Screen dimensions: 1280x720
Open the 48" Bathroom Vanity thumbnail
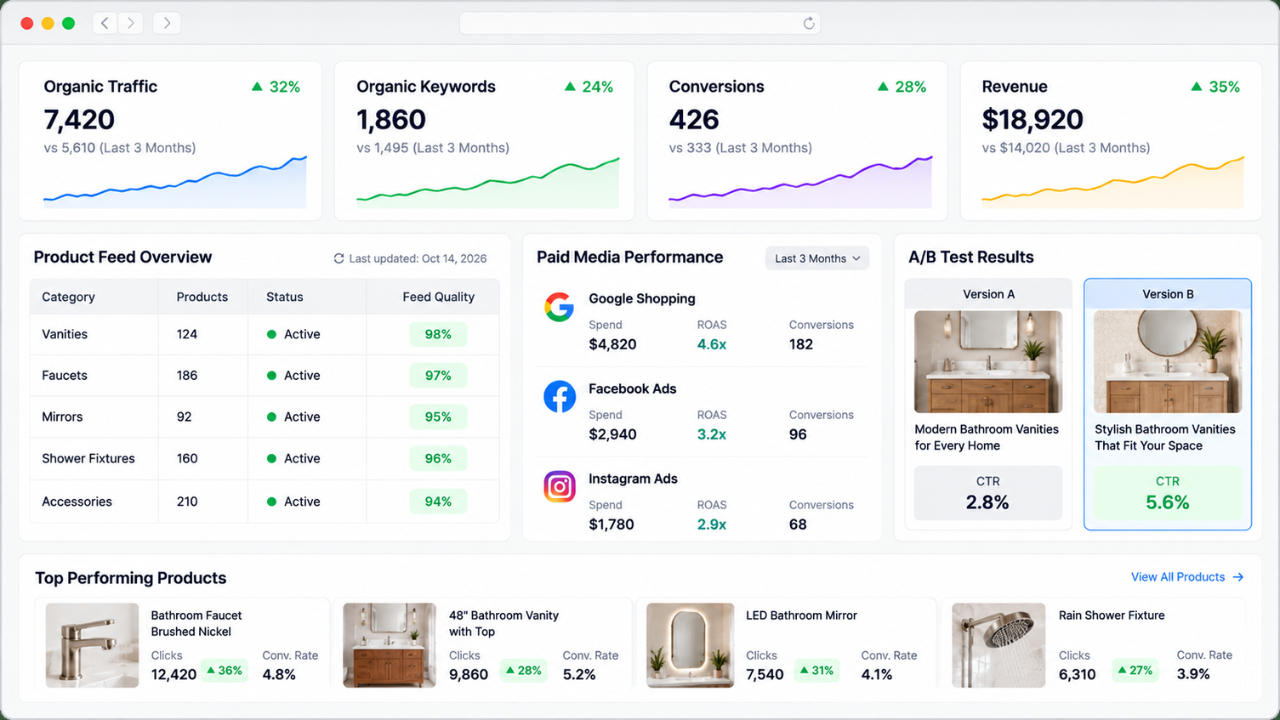point(390,644)
